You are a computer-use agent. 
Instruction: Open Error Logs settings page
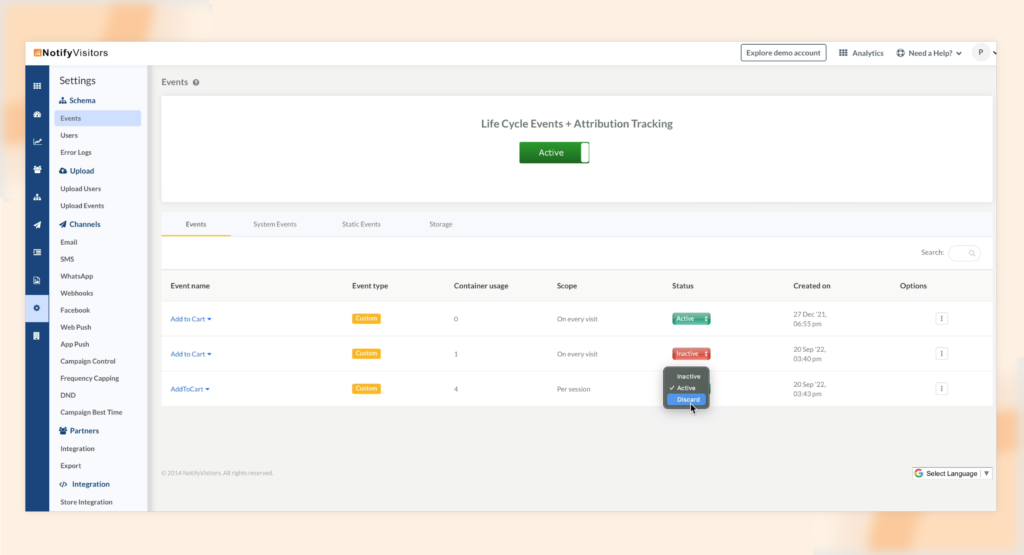point(76,152)
